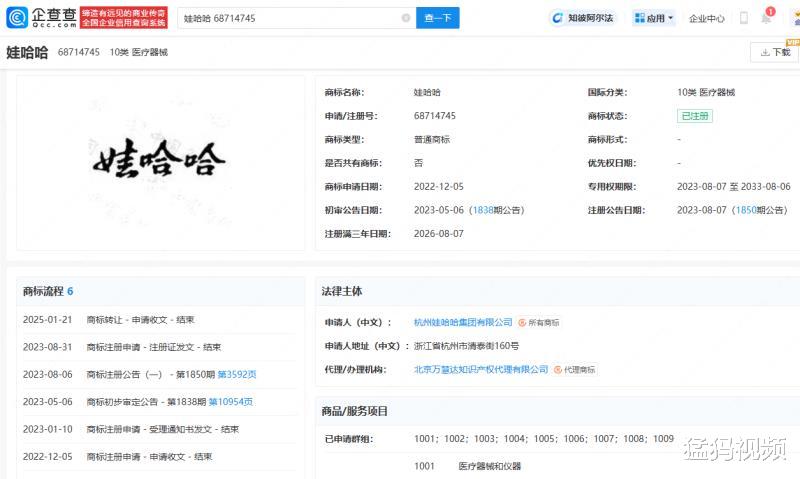Screen dimensions: 800x479
Task: Open applicant 杭州娃哈哈集团有限公司
Action: click(463, 322)
